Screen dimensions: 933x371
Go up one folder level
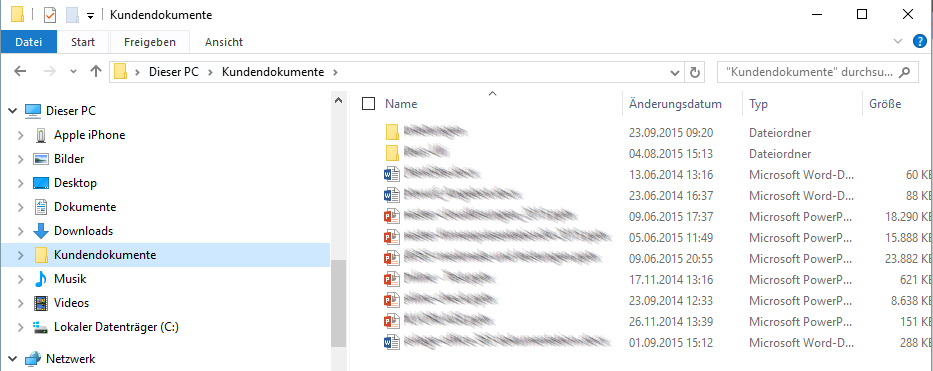[x=96, y=72]
